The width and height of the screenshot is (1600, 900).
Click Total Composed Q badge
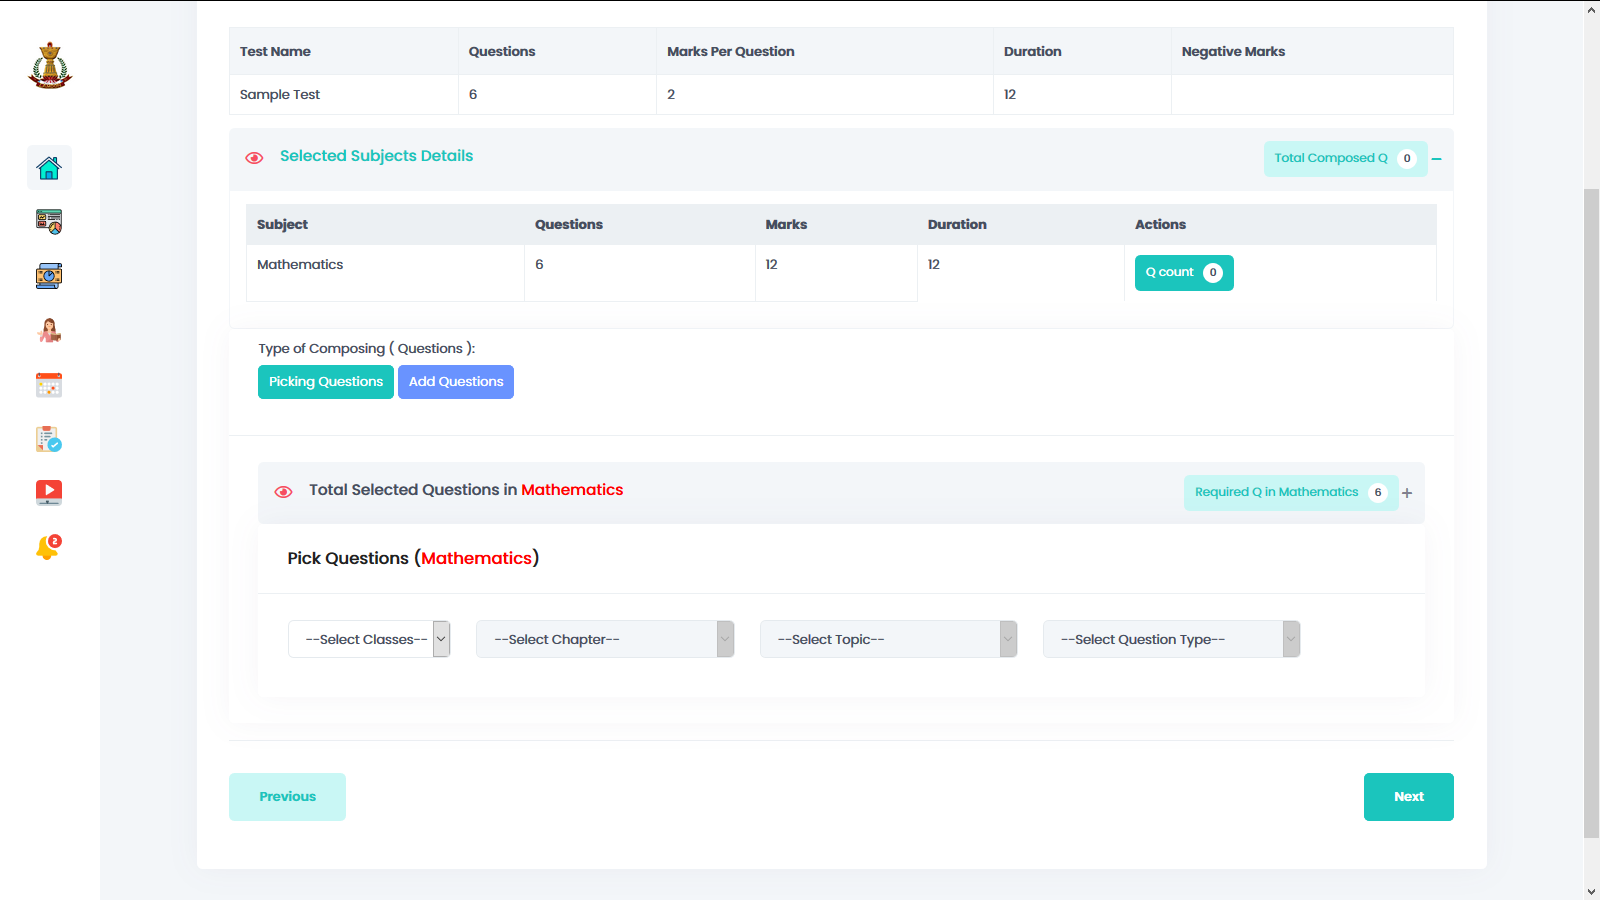pyautogui.click(x=1345, y=159)
